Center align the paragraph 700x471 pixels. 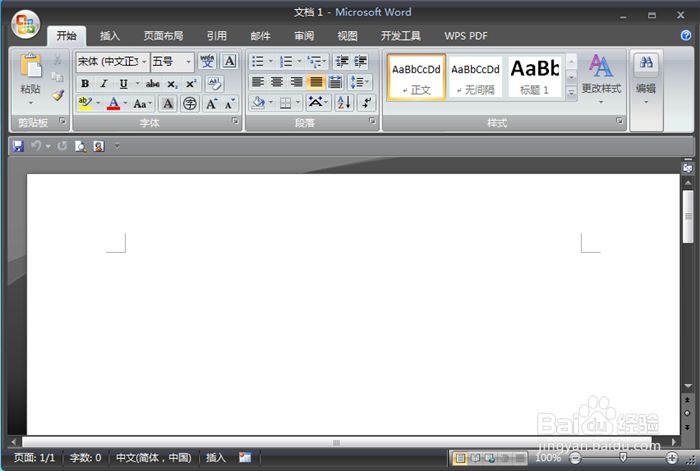point(277,82)
